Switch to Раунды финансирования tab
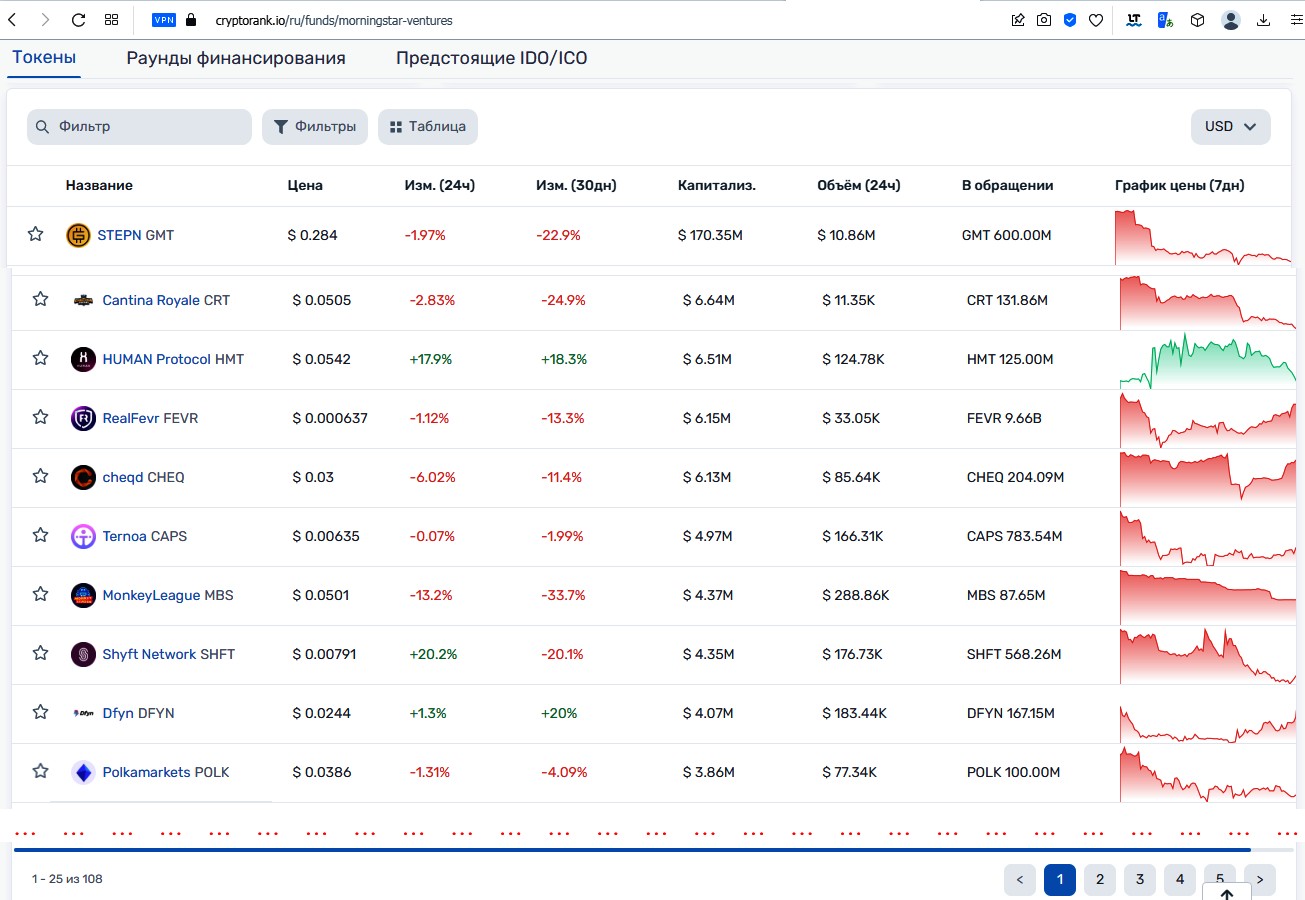This screenshot has width=1305, height=900. point(236,58)
